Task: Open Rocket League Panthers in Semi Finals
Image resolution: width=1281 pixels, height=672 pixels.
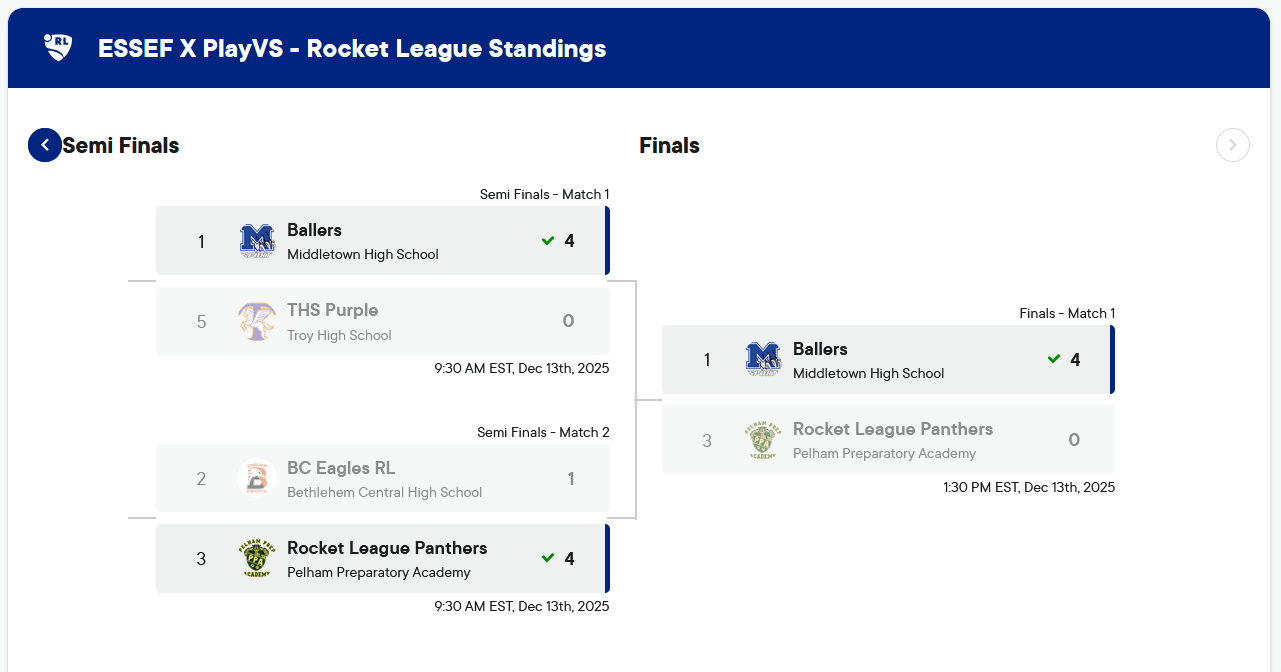Action: click(387, 548)
